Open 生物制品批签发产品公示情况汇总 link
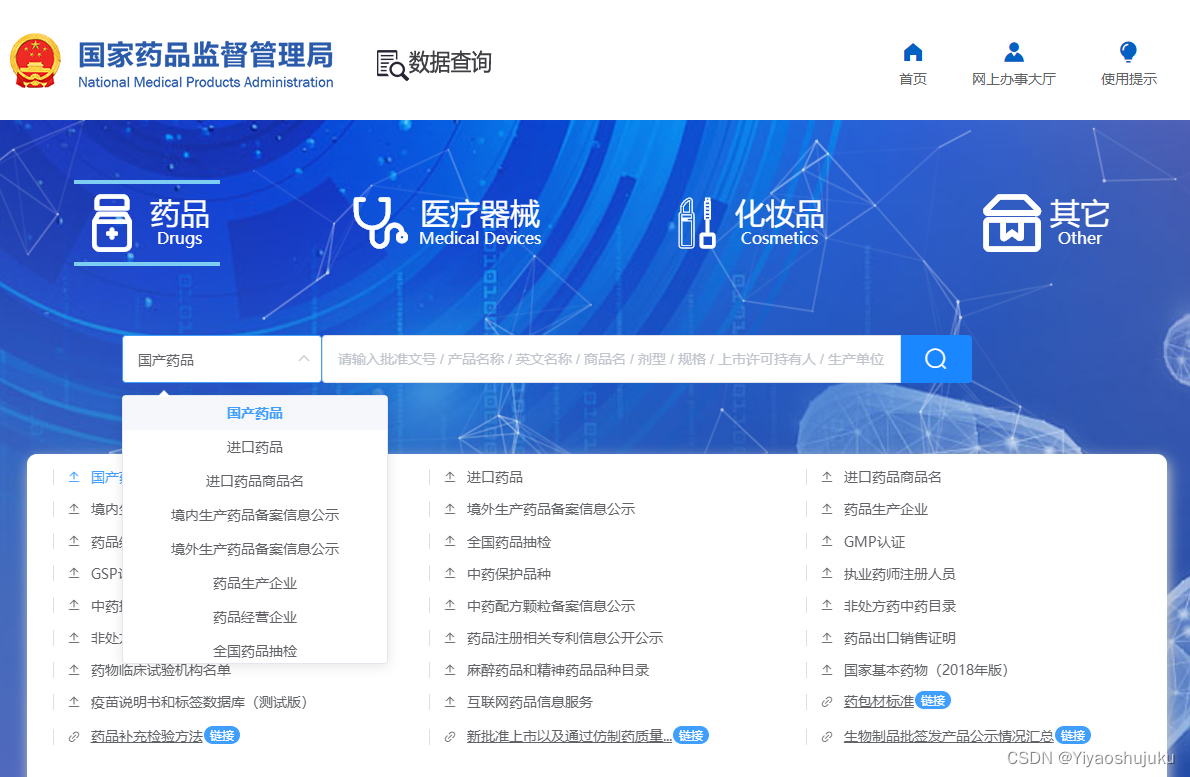Viewport: 1190px width, 777px height. tap(949, 736)
